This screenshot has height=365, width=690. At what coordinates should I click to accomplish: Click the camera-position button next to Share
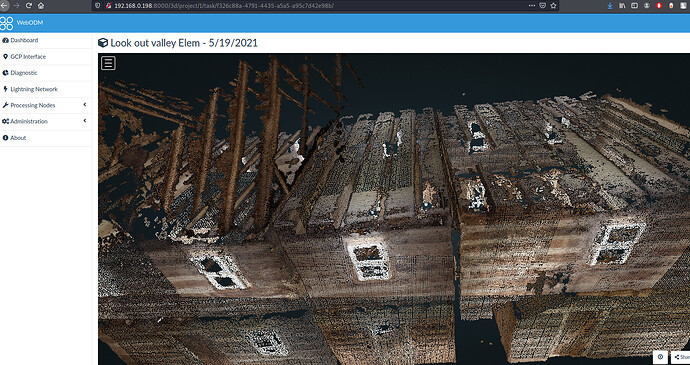tap(660, 357)
